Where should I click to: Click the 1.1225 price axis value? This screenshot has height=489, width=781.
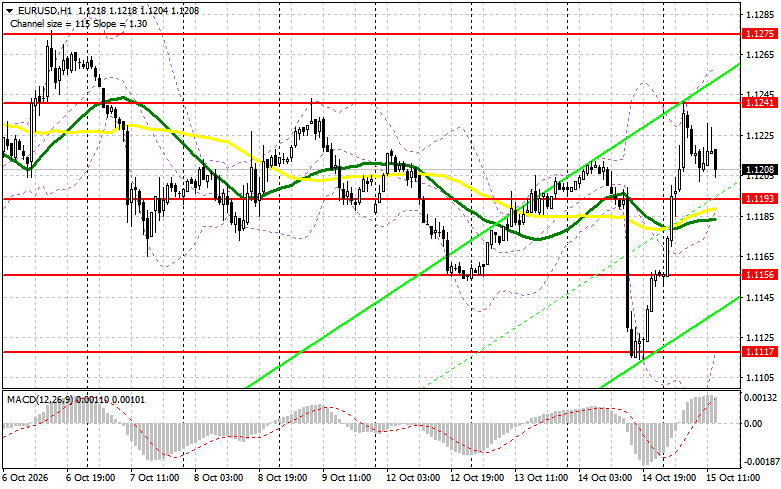[x=760, y=135]
